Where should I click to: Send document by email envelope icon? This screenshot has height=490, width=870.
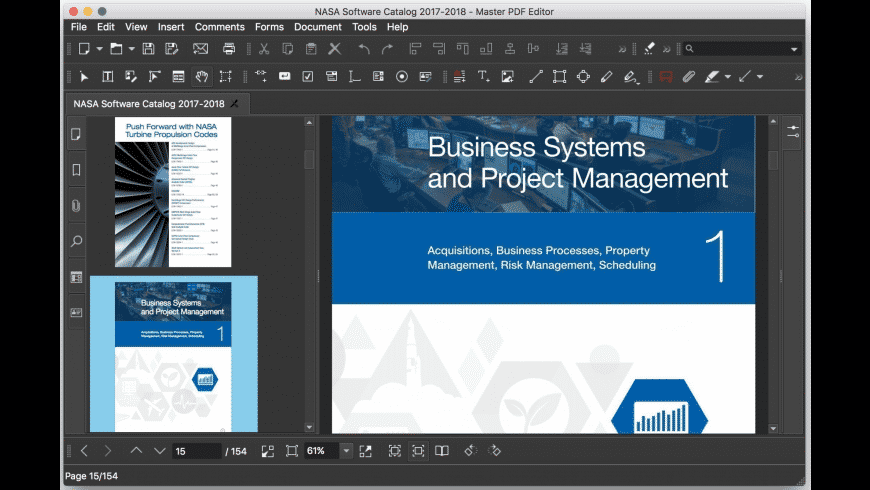click(200, 49)
